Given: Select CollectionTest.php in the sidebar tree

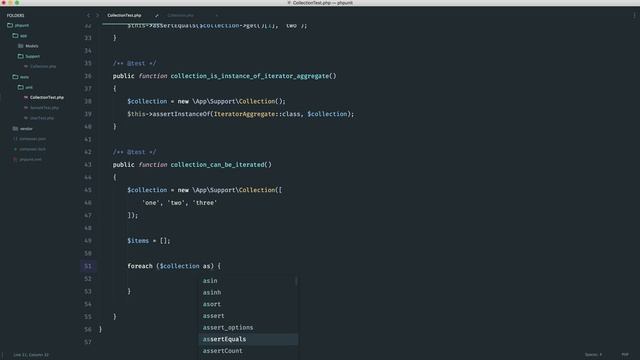Looking at the screenshot, I should (x=47, y=98).
